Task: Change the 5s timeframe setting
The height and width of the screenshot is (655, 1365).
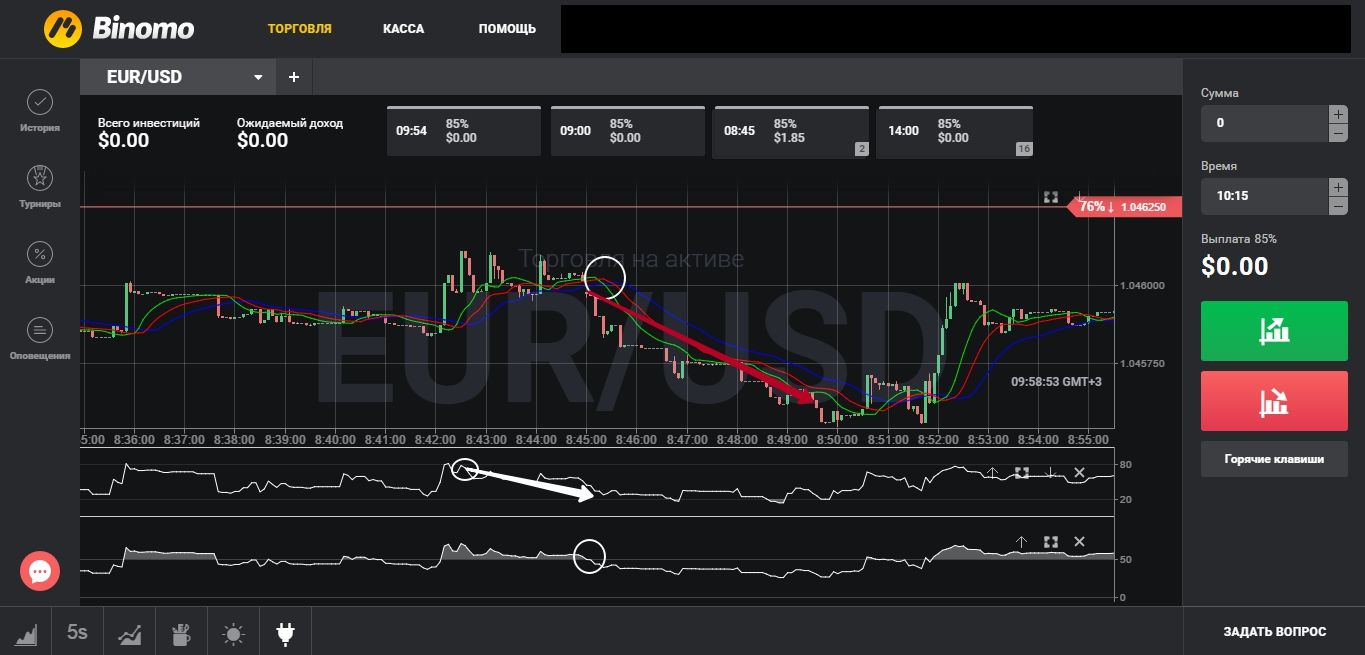Action: [77, 632]
